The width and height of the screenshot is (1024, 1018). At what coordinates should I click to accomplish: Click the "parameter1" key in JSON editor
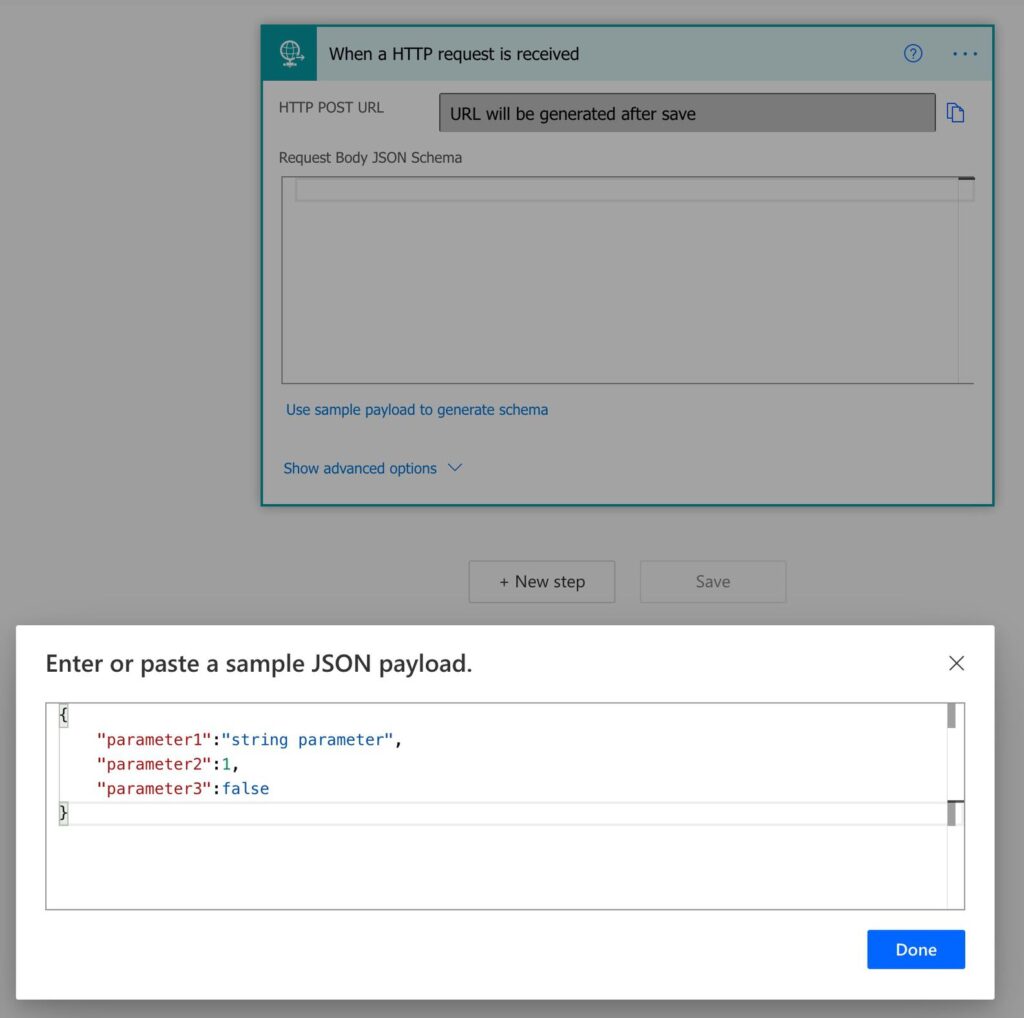[x=154, y=739]
